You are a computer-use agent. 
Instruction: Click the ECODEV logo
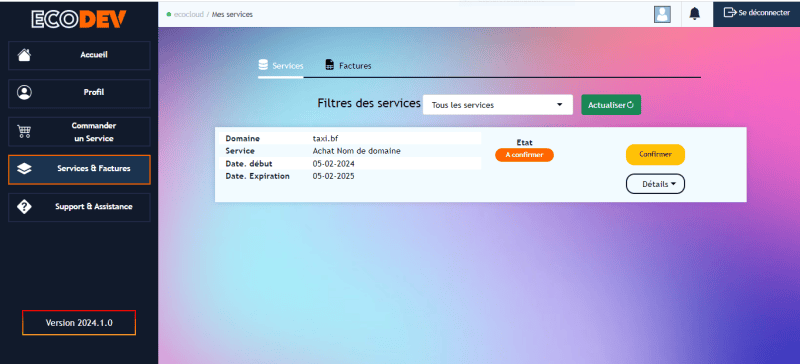click(79, 19)
